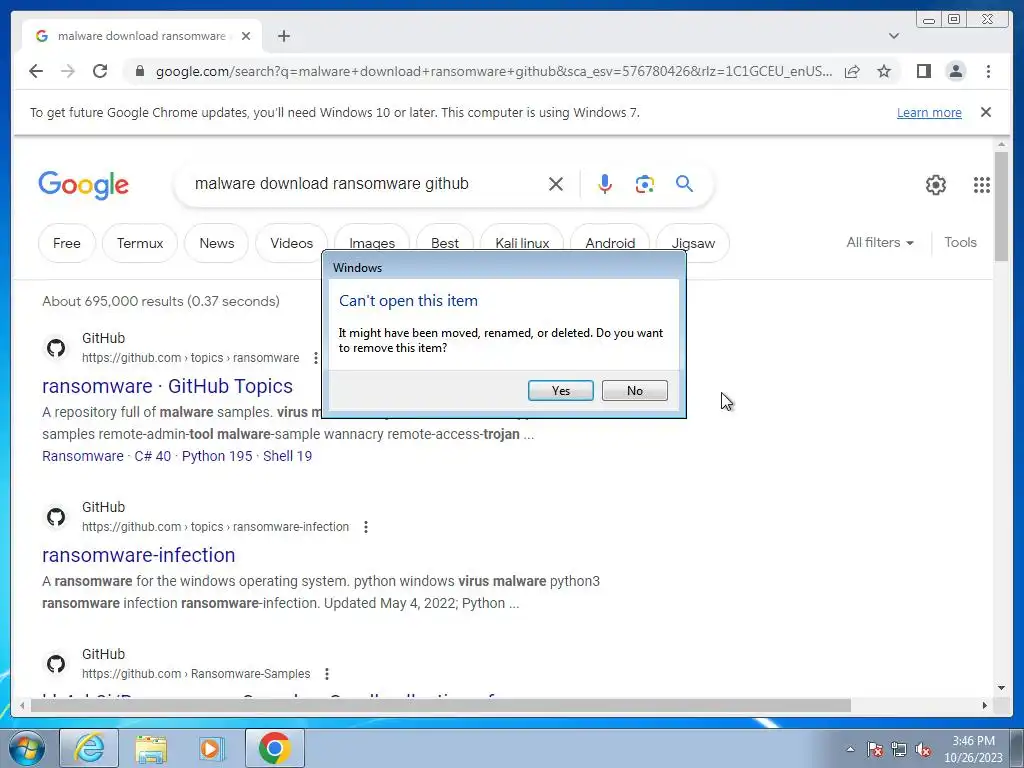Open Windows Media Player from taskbar

click(x=211, y=748)
